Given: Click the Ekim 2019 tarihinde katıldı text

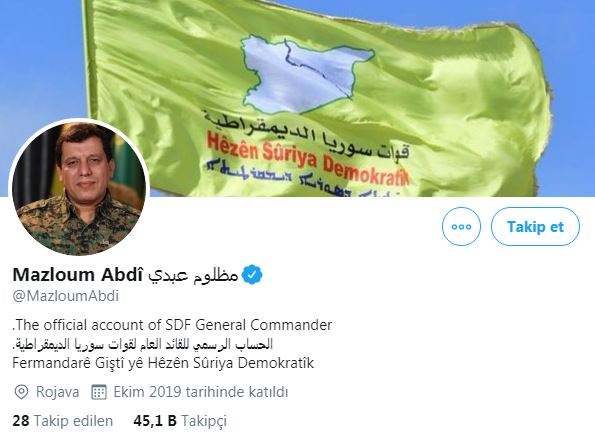Looking at the screenshot, I should tap(201, 392).
